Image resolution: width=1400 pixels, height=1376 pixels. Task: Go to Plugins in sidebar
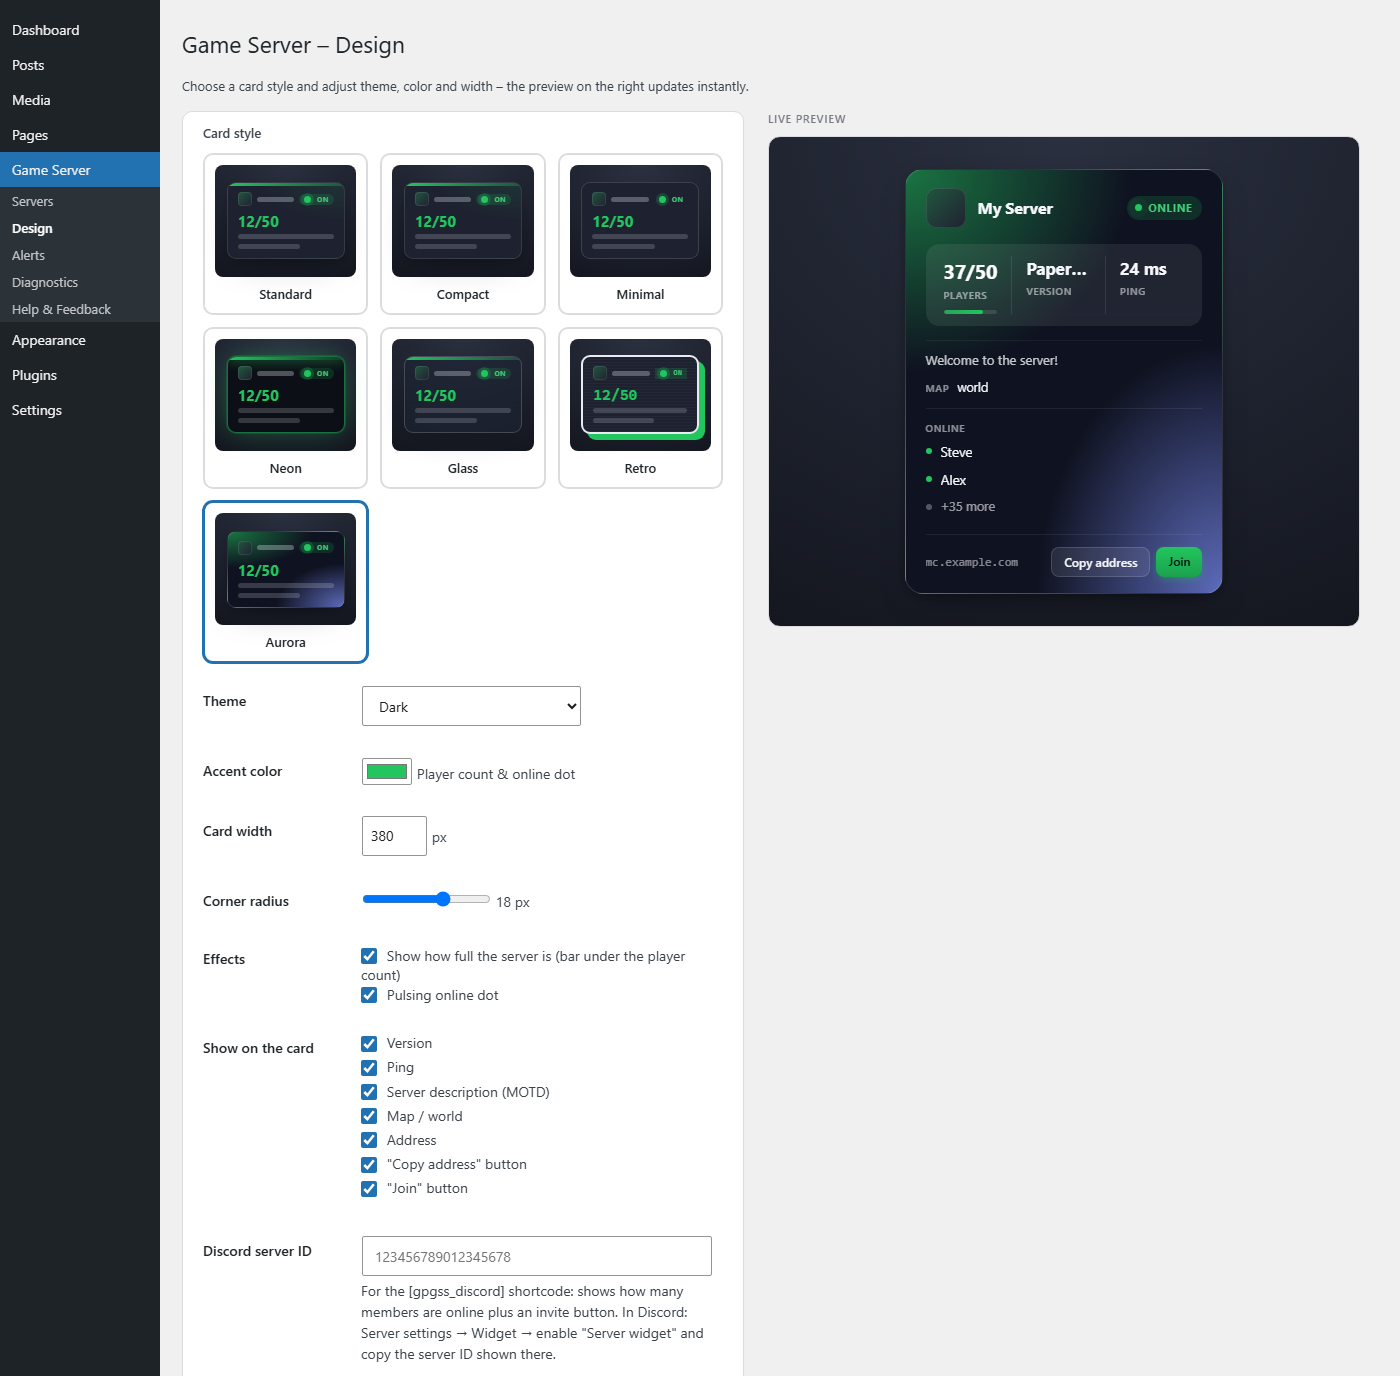coord(80,375)
